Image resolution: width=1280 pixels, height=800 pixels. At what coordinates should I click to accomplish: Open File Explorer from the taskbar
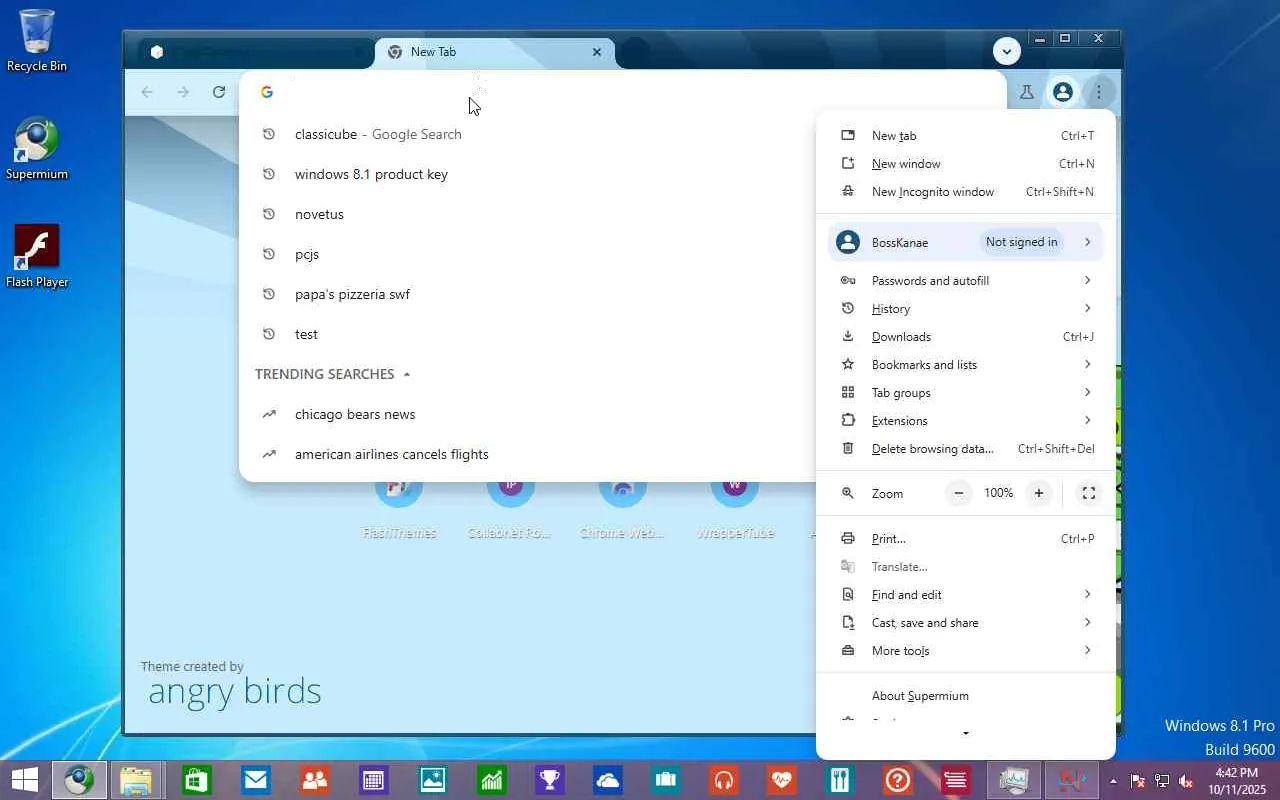(136, 780)
